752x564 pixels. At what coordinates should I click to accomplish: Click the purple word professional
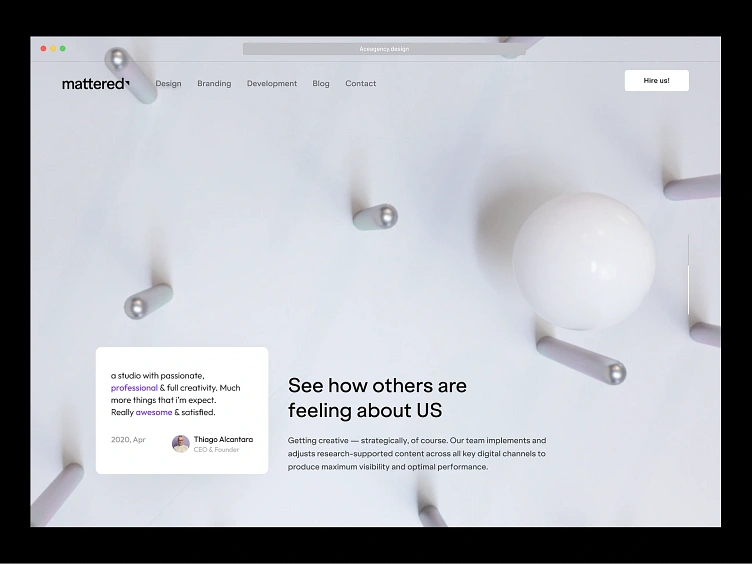134,388
